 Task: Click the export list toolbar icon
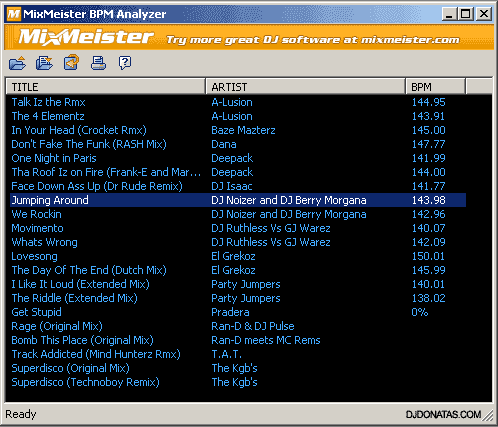(x=44, y=63)
